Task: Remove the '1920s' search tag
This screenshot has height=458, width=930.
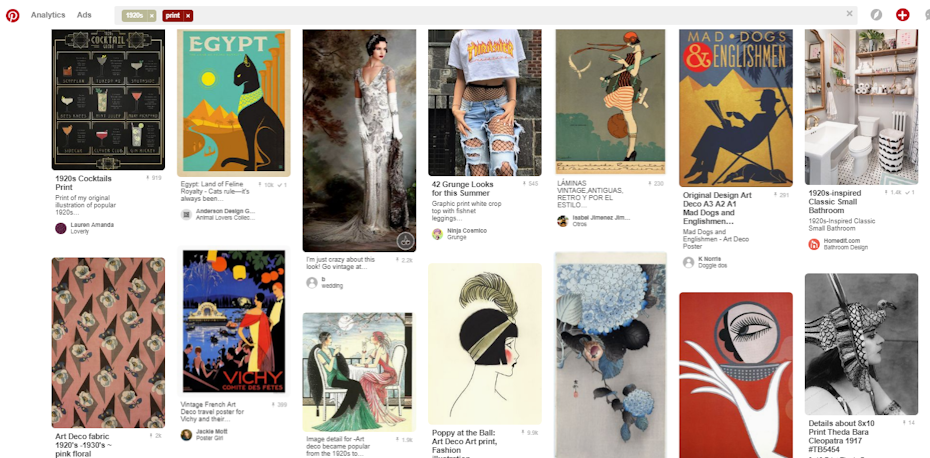Action: (152, 16)
